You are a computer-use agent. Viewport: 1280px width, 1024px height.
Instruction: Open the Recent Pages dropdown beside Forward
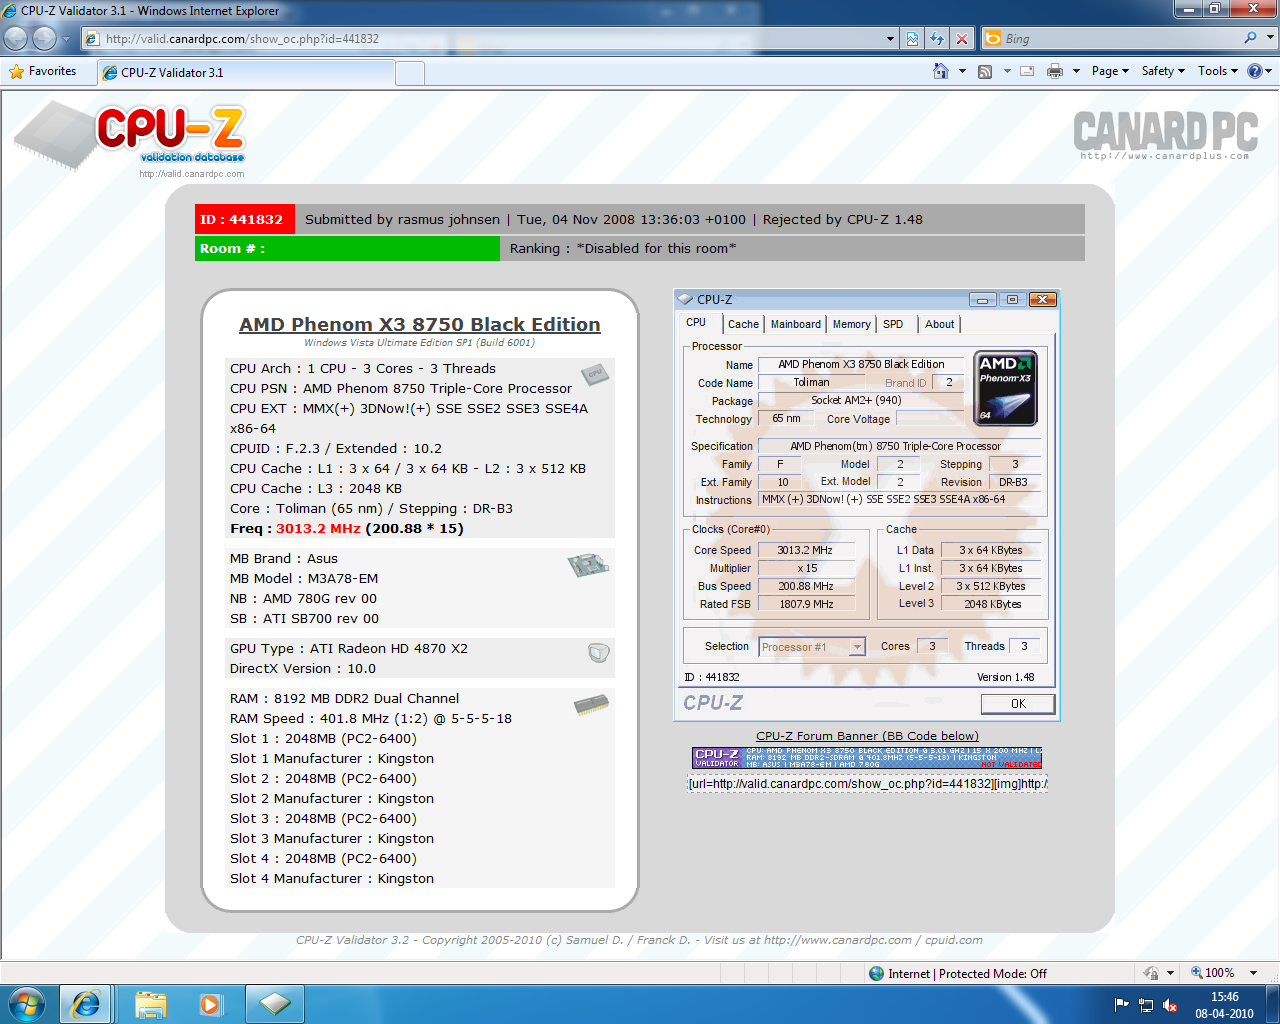(66, 39)
